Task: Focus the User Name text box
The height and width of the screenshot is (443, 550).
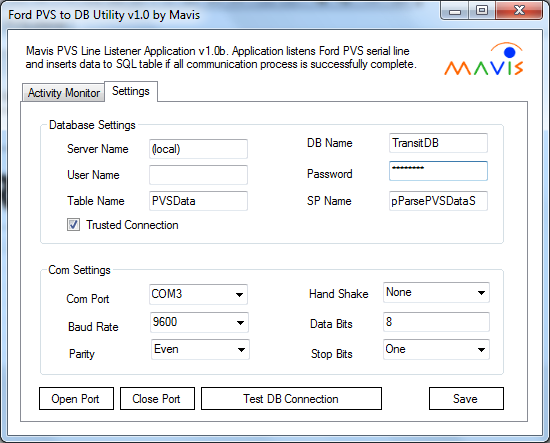Action: coord(198,175)
